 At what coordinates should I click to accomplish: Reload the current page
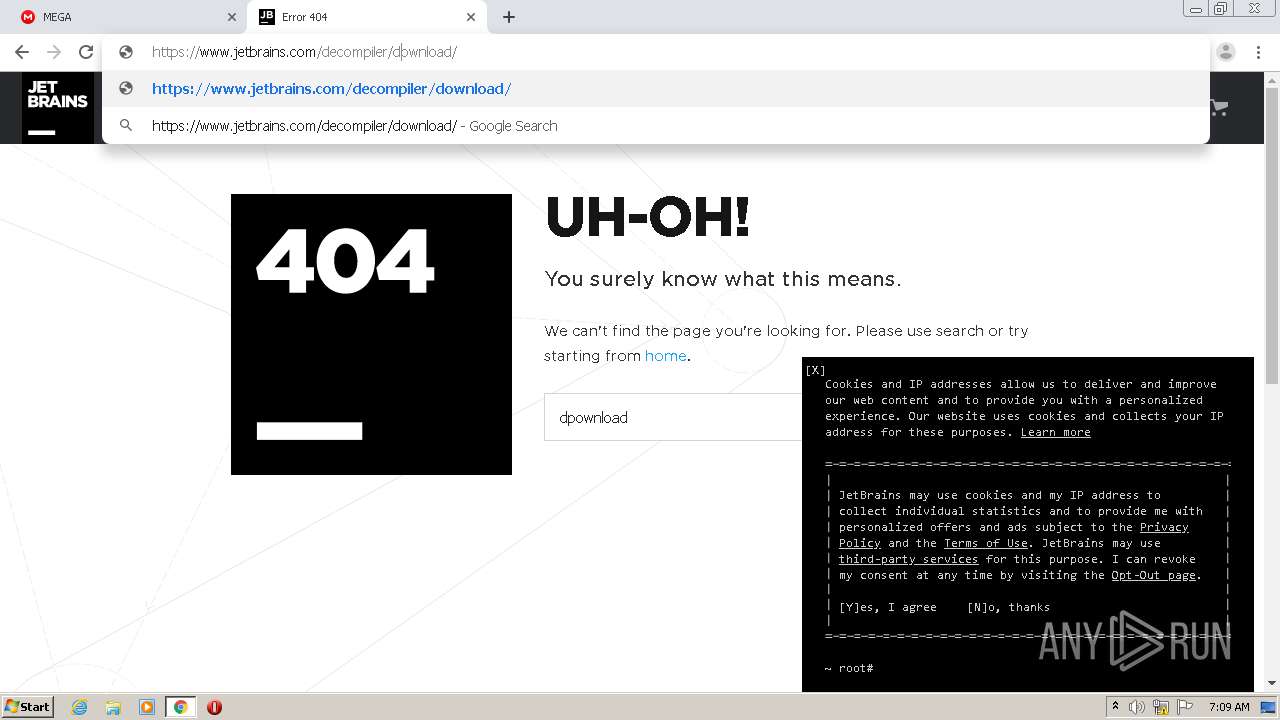[86, 52]
